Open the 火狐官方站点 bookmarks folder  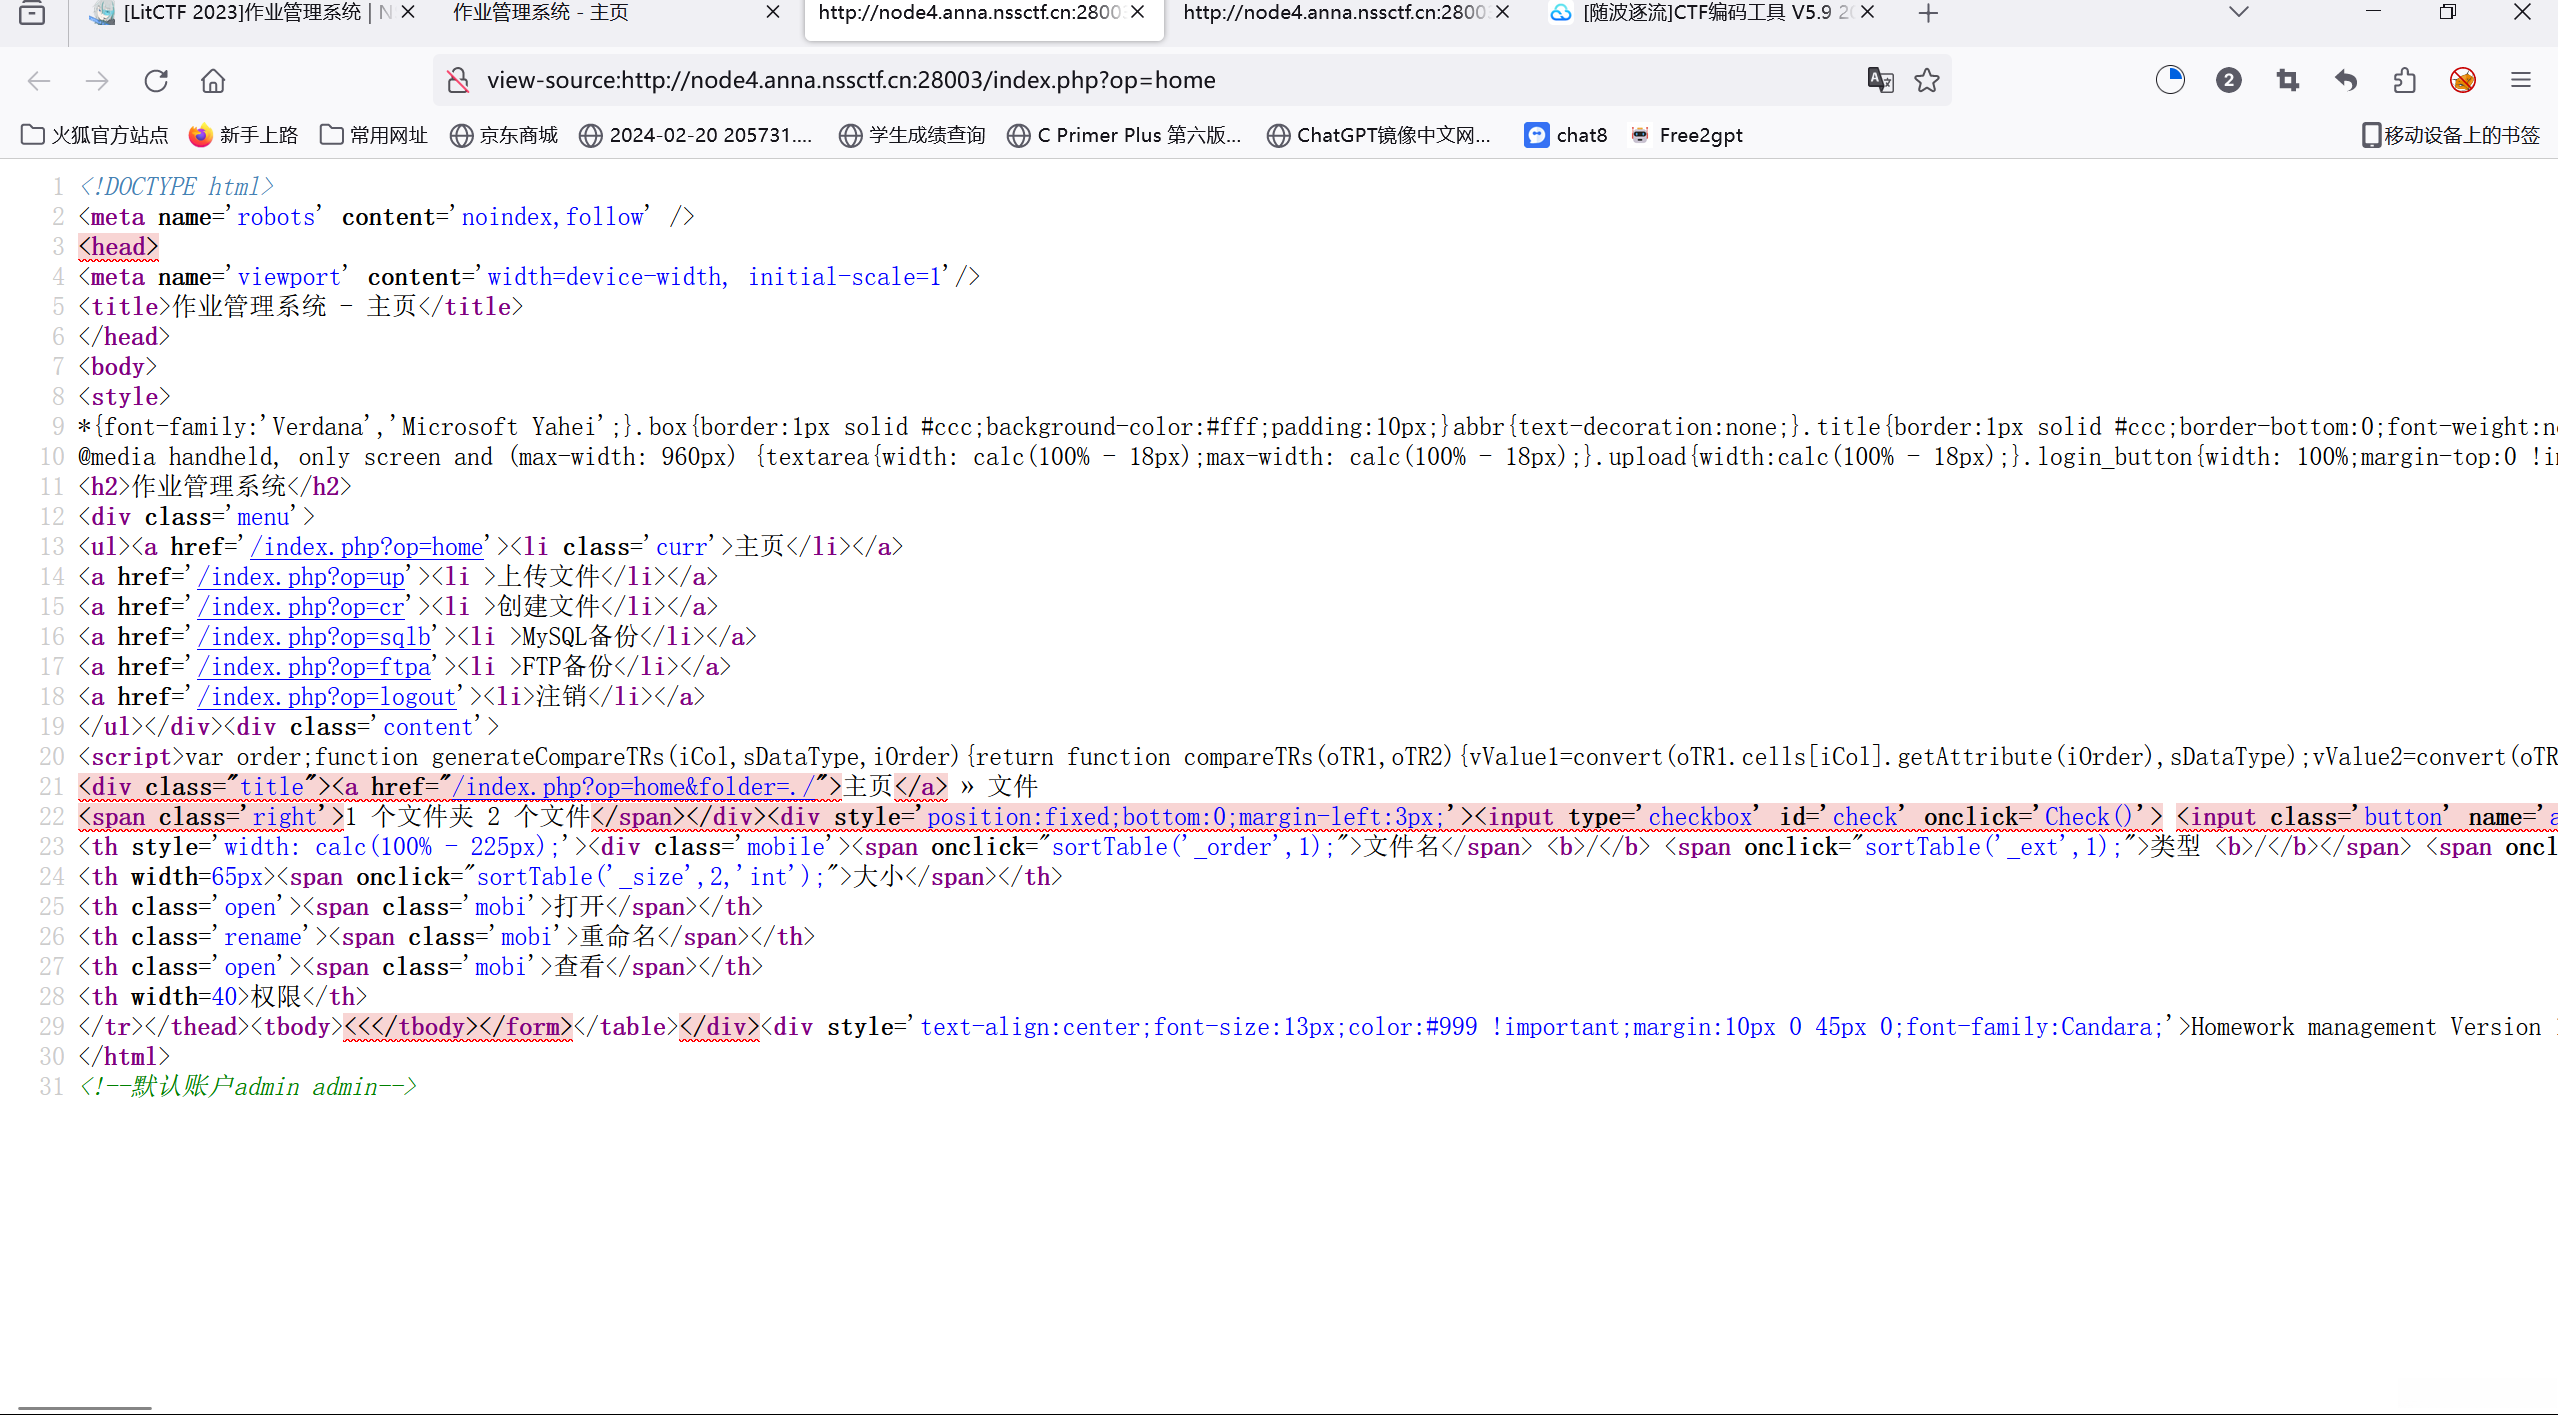point(95,135)
